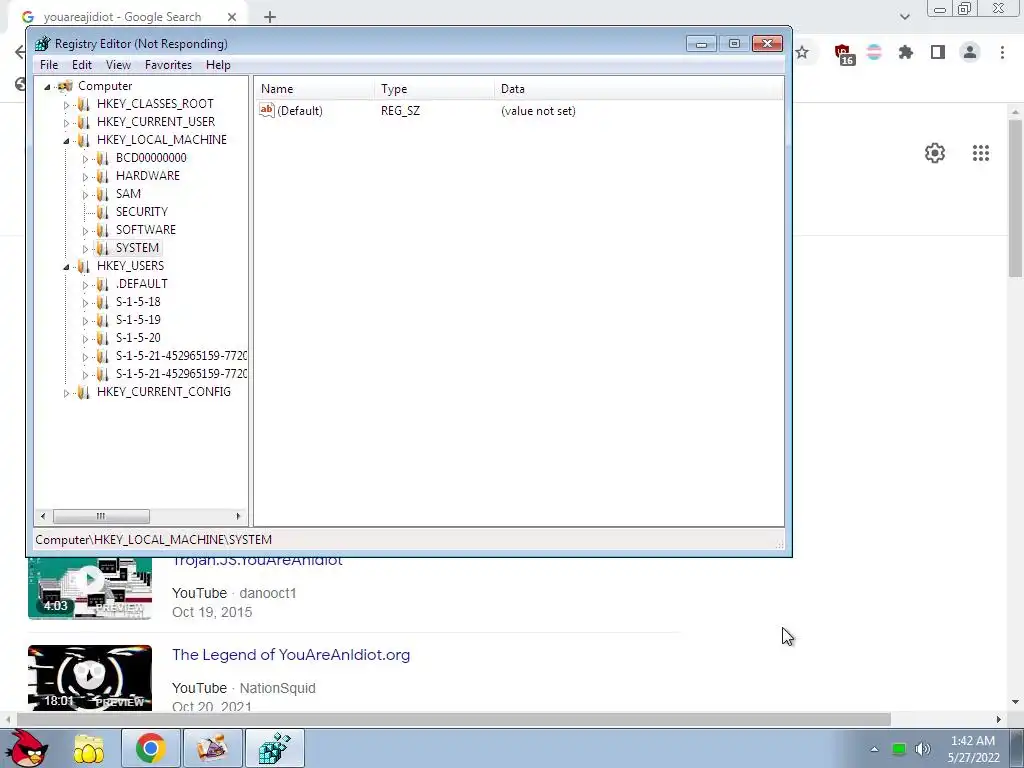Click the tree pane scroll left arrow

[43, 517]
